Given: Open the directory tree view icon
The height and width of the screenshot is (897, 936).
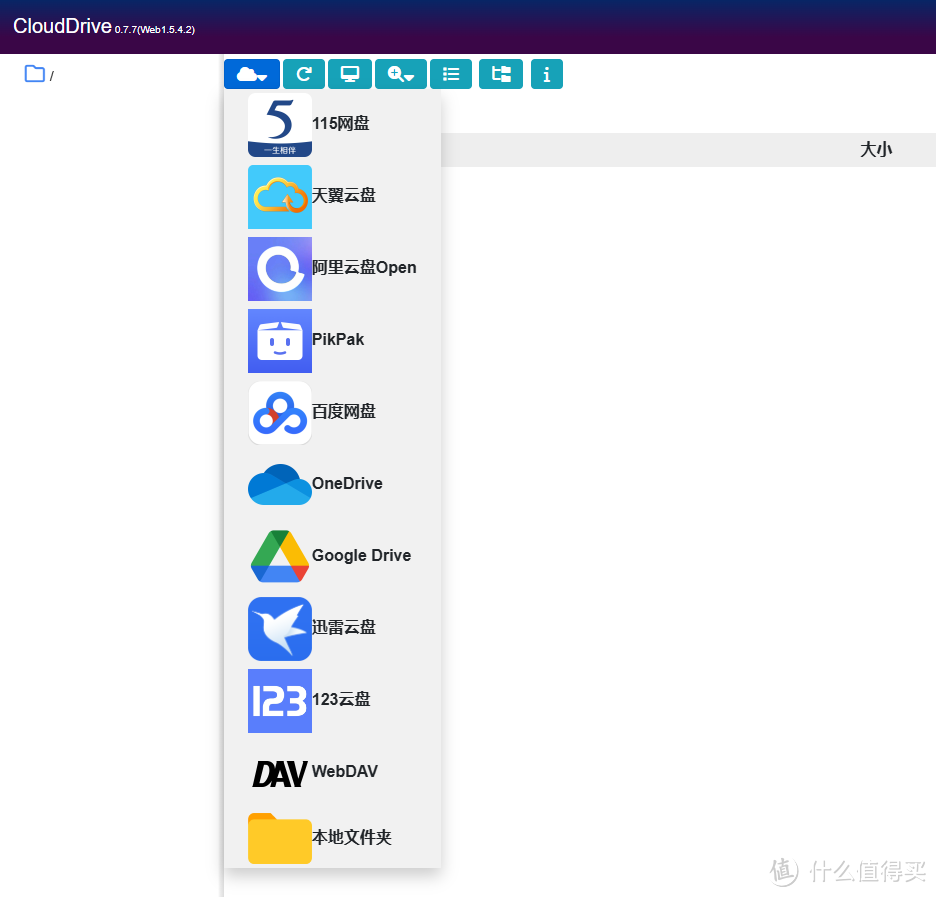Looking at the screenshot, I should click(x=500, y=74).
